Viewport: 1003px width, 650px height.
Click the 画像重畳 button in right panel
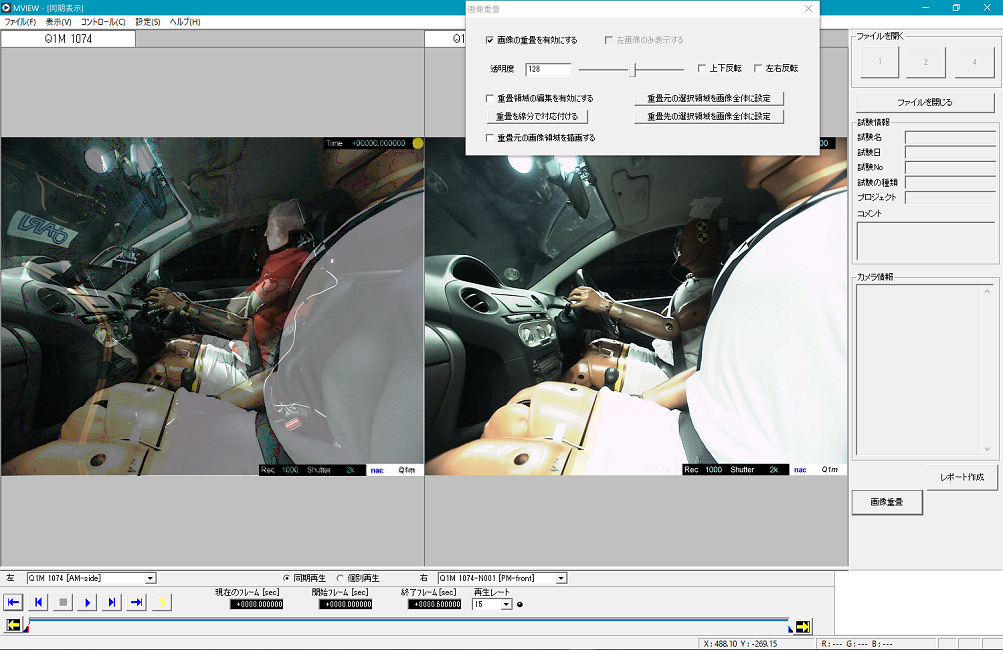887,502
